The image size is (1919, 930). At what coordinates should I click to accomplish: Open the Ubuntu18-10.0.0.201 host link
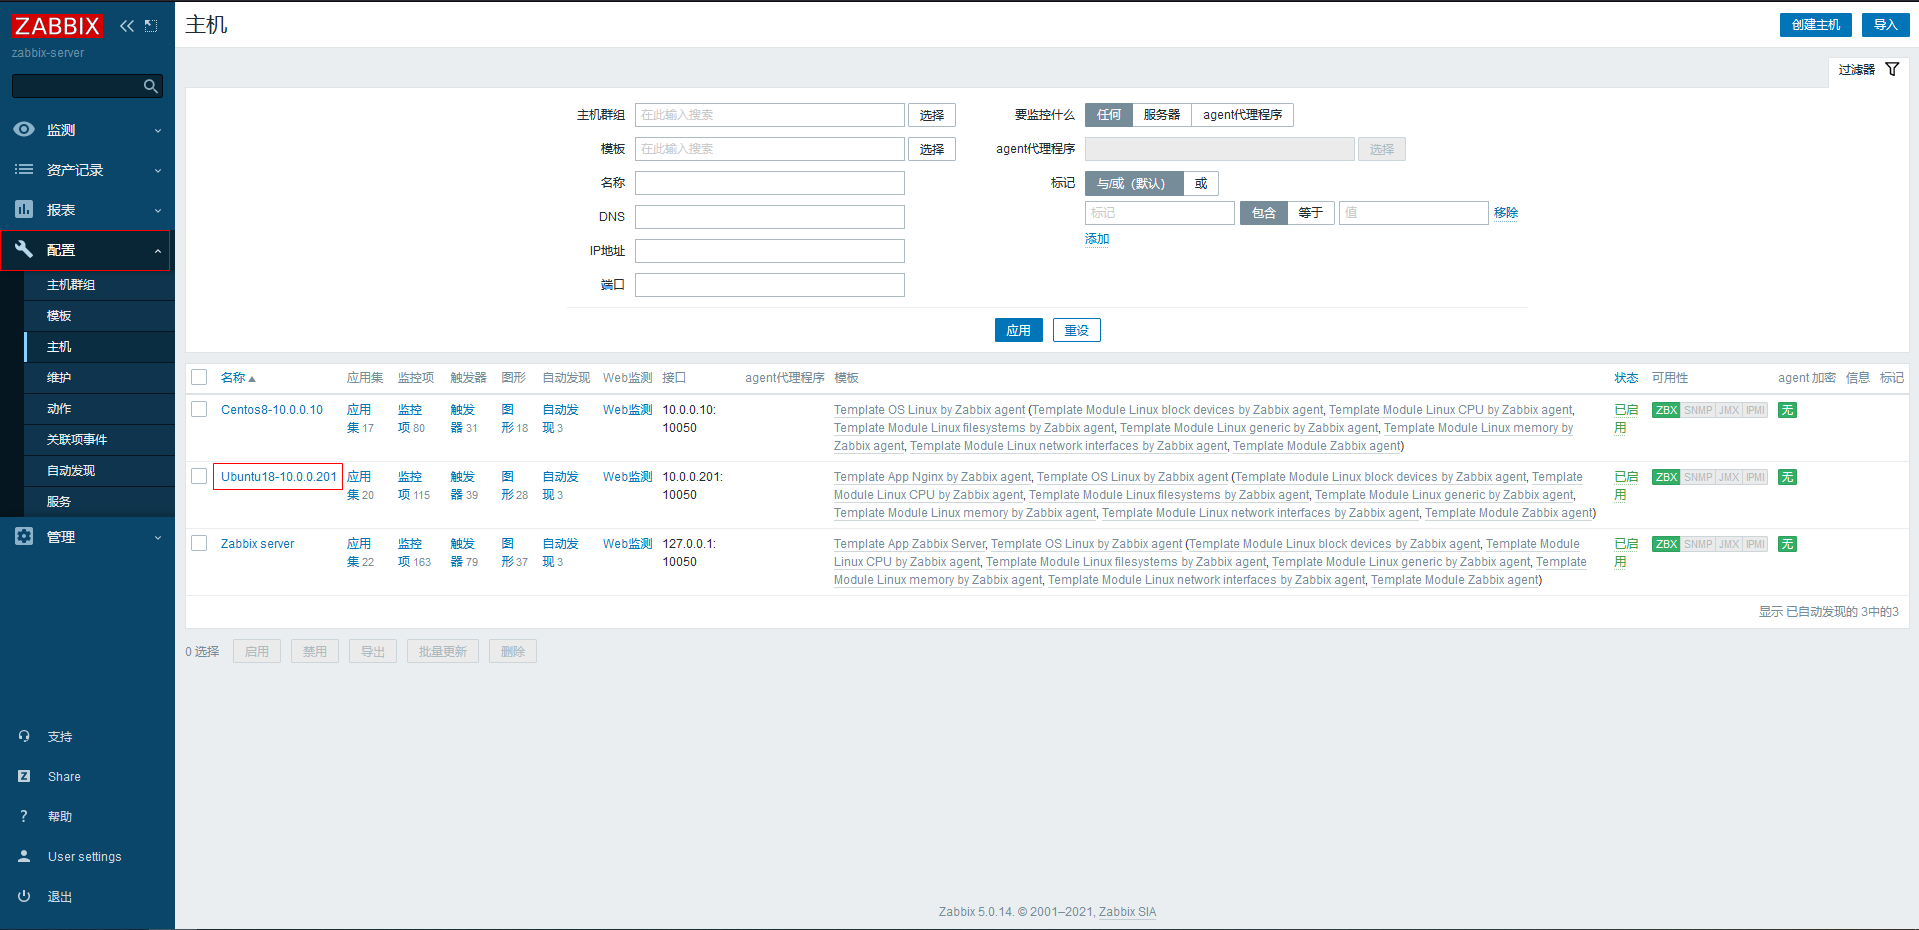[x=279, y=477]
